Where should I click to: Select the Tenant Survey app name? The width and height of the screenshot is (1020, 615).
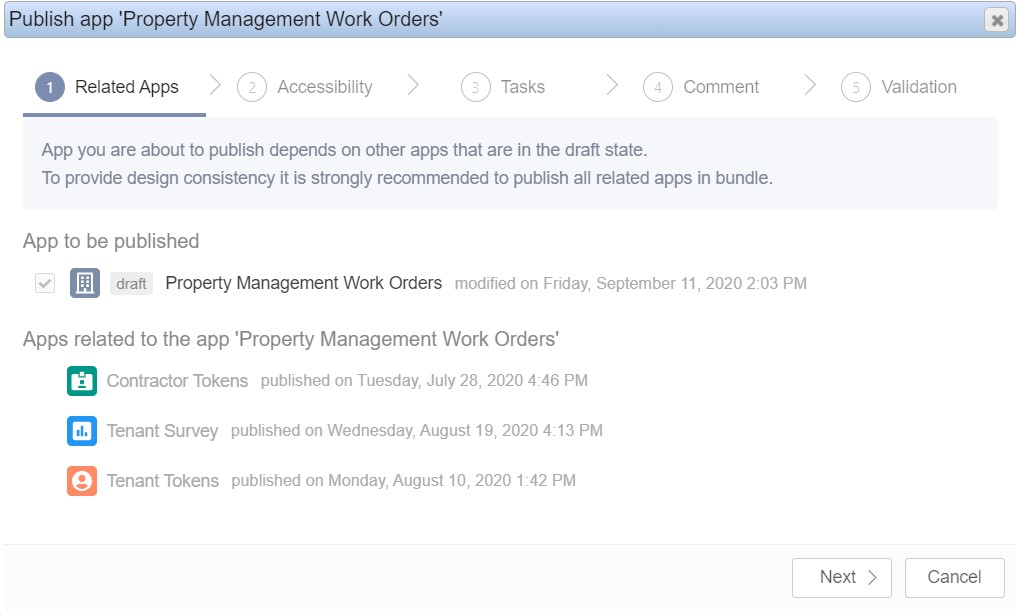tap(162, 431)
